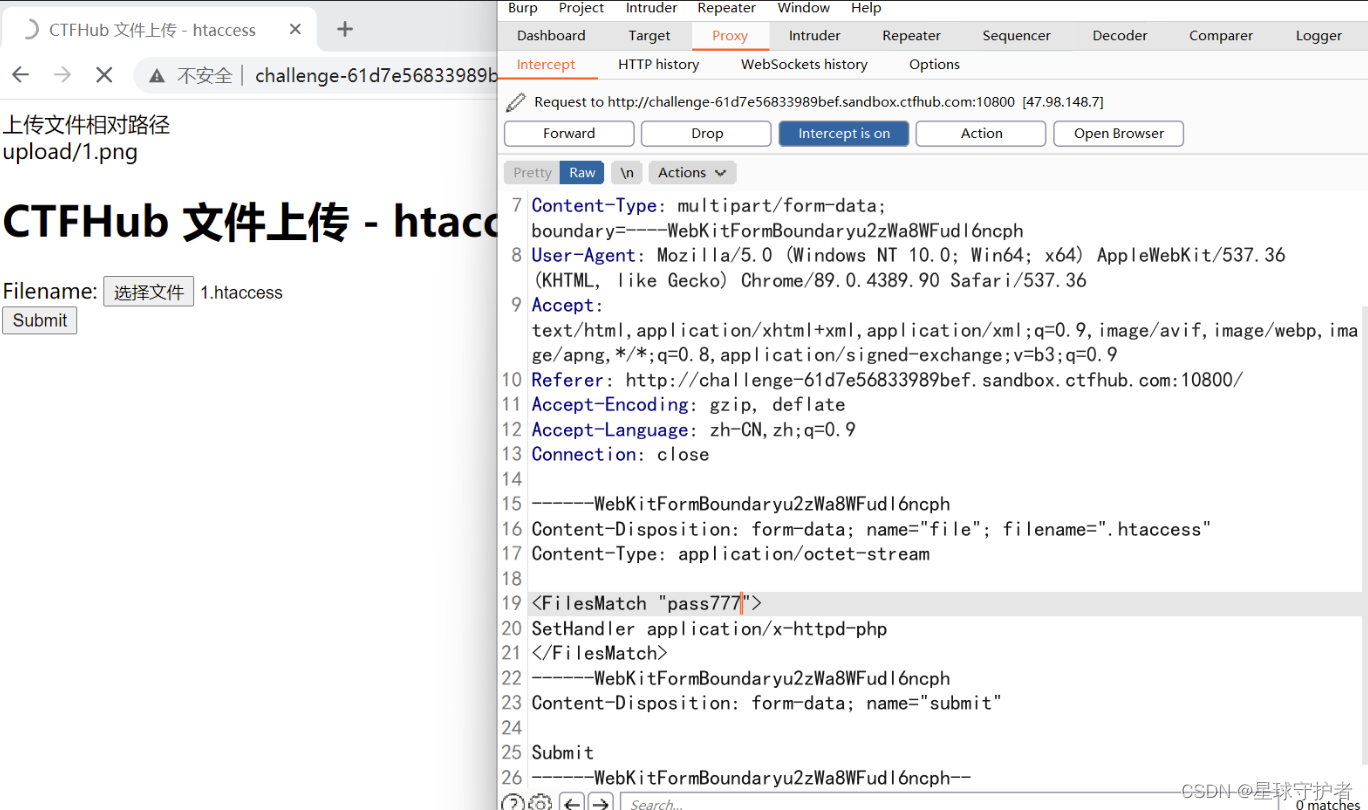Switch to the Repeater tool tab
The height and width of the screenshot is (810, 1368).
[x=912, y=36]
